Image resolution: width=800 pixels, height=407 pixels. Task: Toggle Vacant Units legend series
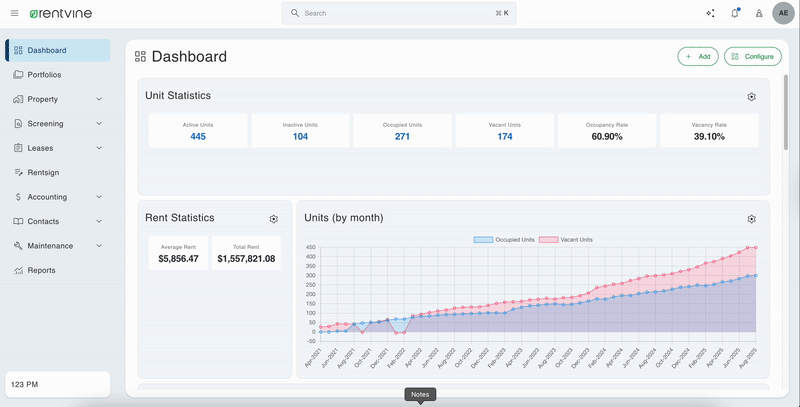point(566,240)
